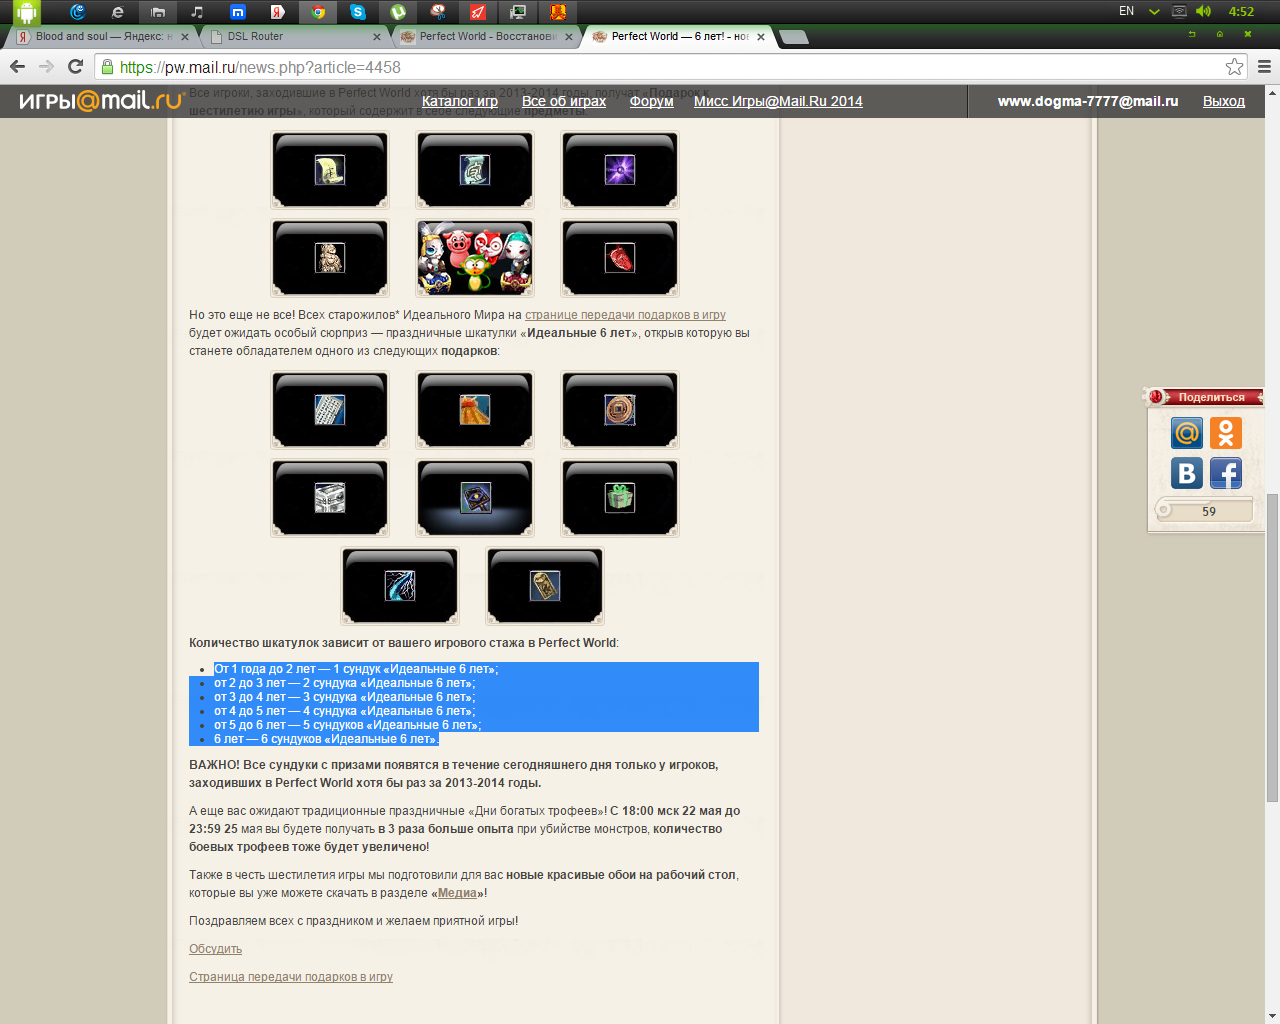The width and height of the screenshot is (1280, 1024).
Task: Bookmark this page with the star icon
Action: 1235,67
